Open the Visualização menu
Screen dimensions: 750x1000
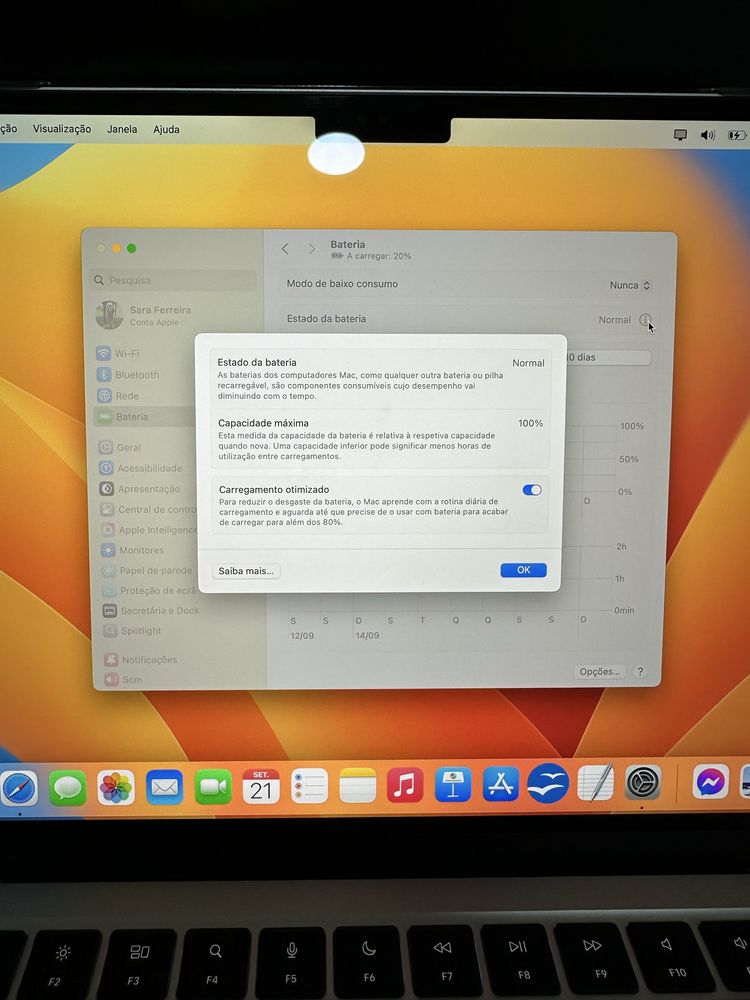[x=62, y=129]
